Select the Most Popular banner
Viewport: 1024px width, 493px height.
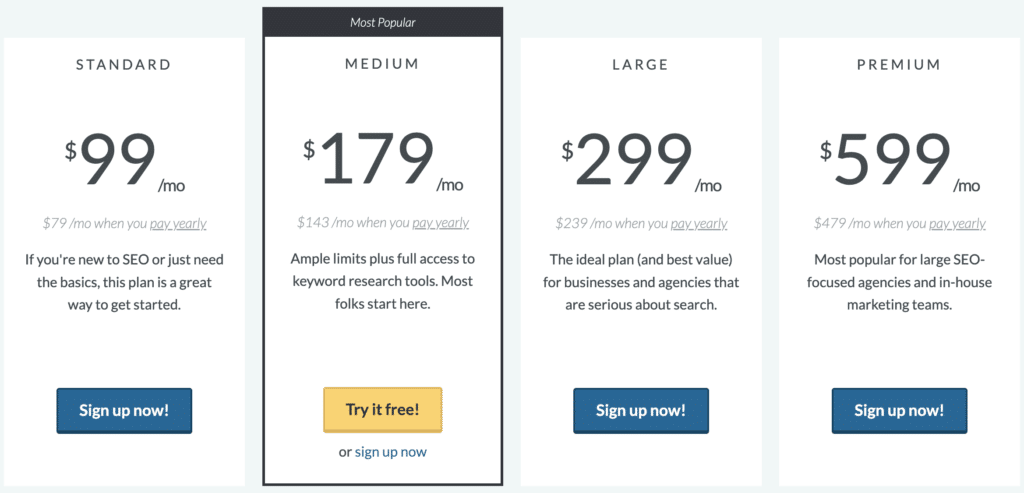click(x=383, y=22)
